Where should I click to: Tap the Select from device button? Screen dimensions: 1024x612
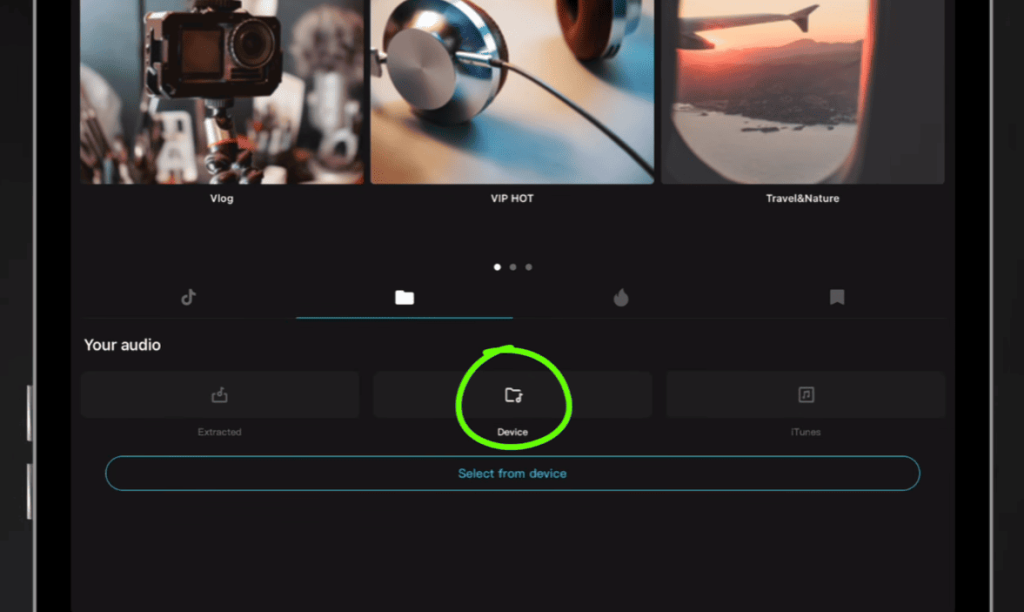tap(513, 474)
